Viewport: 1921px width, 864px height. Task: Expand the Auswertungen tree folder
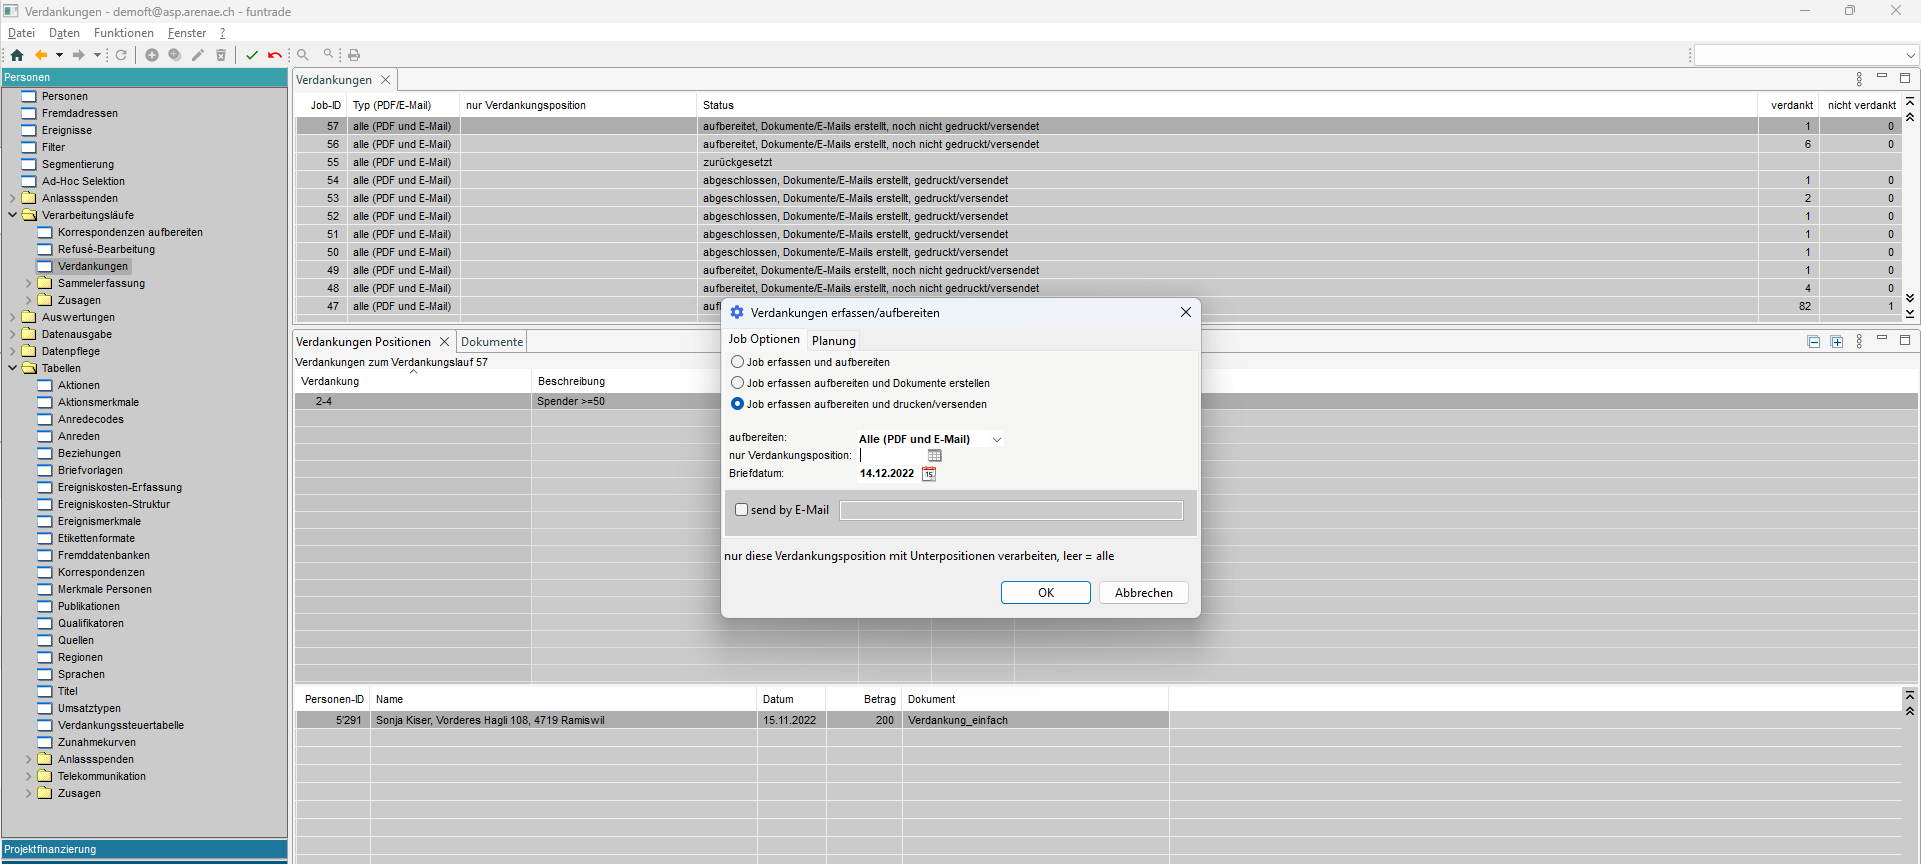[13, 318]
